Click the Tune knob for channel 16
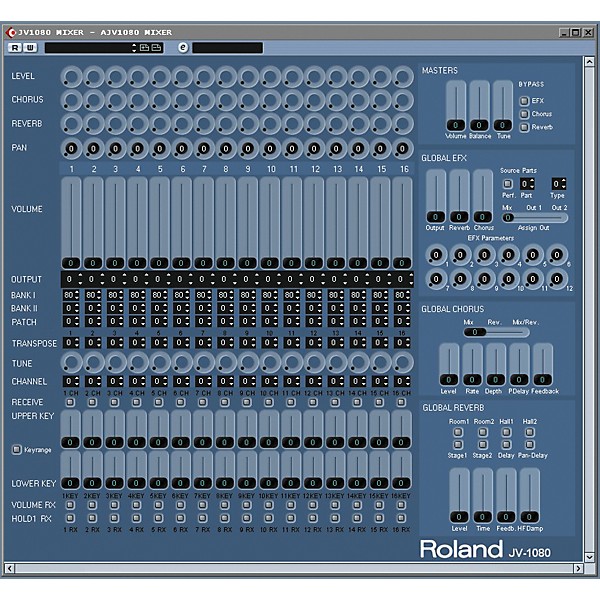Viewport: 600px width, 600px height. (x=402, y=362)
